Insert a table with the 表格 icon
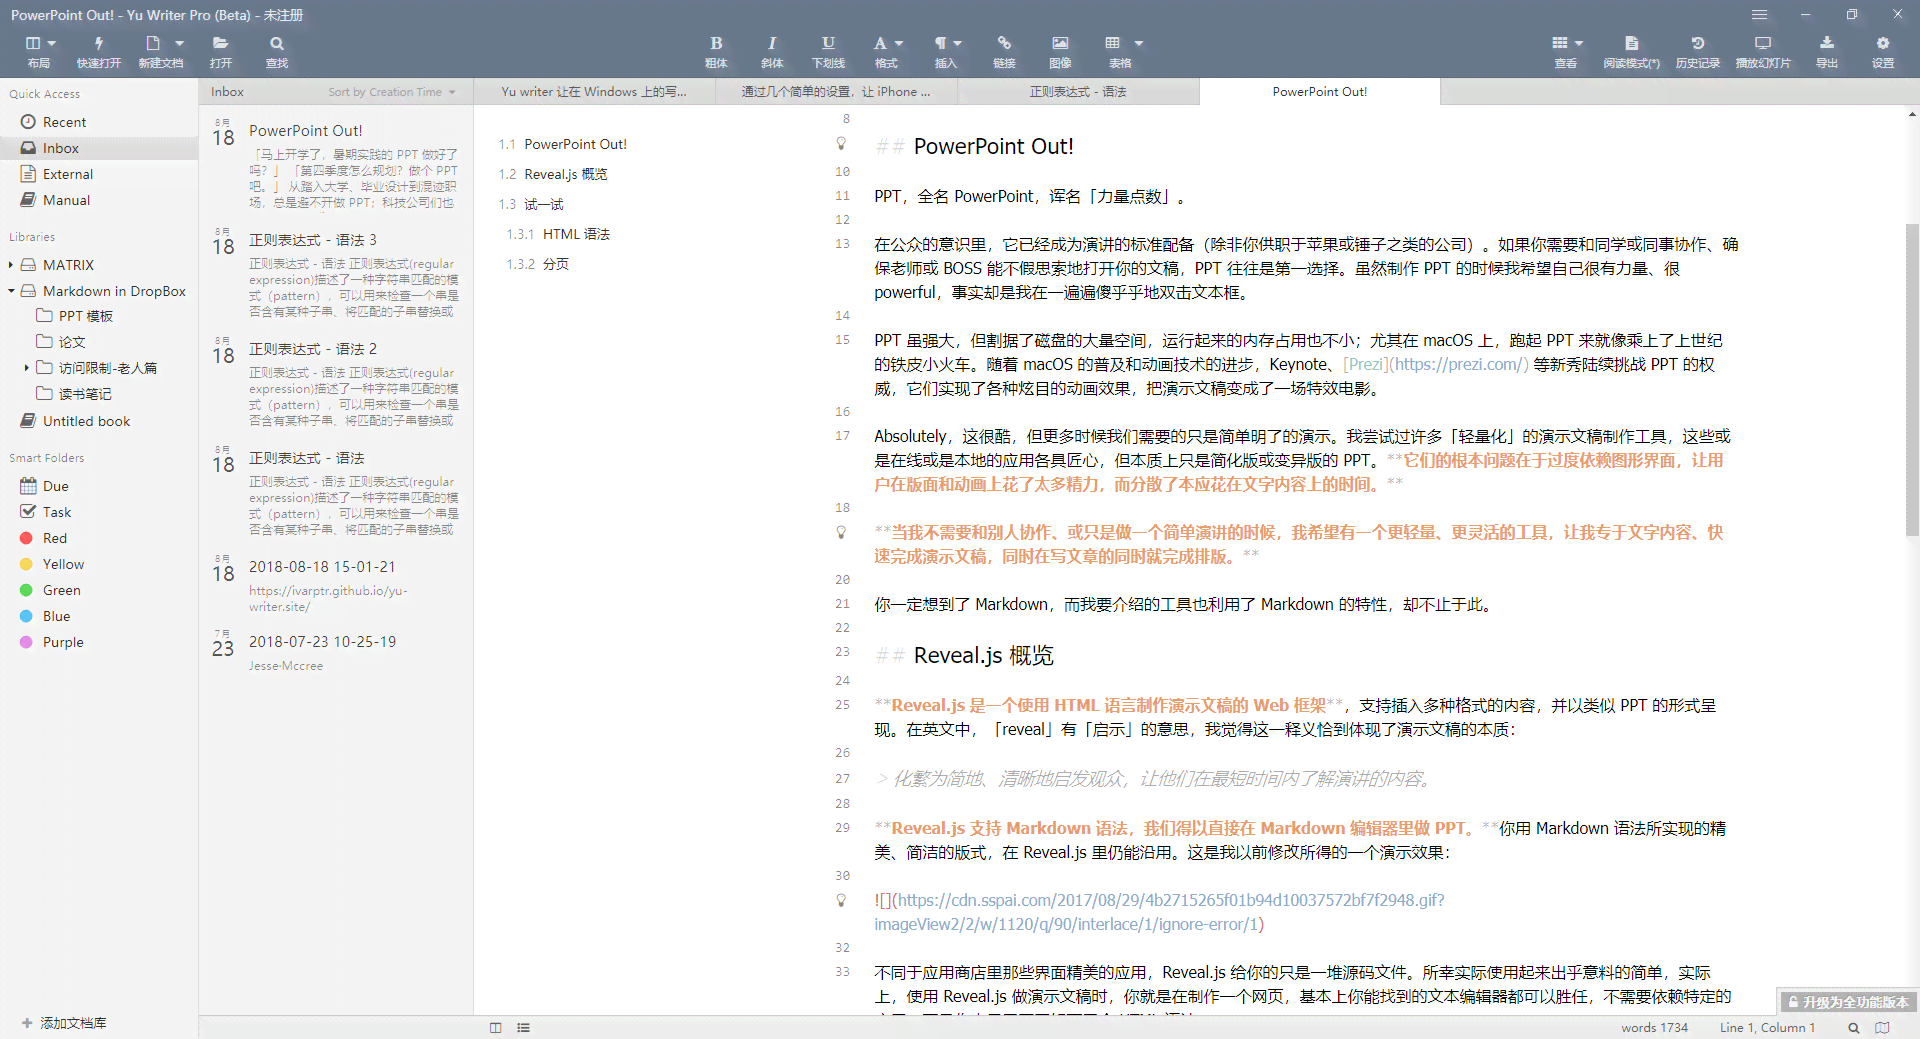Image resolution: width=1920 pixels, height=1039 pixels. point(1112,44)
